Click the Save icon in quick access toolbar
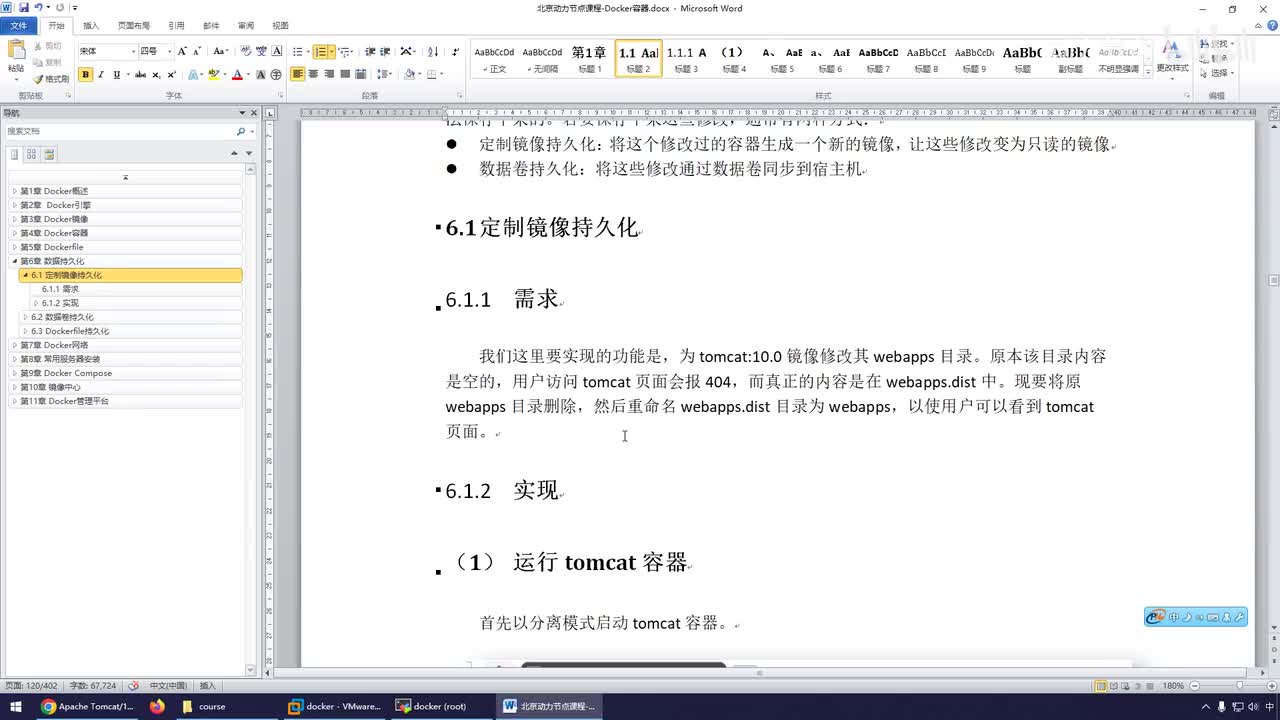 [22, 8]
